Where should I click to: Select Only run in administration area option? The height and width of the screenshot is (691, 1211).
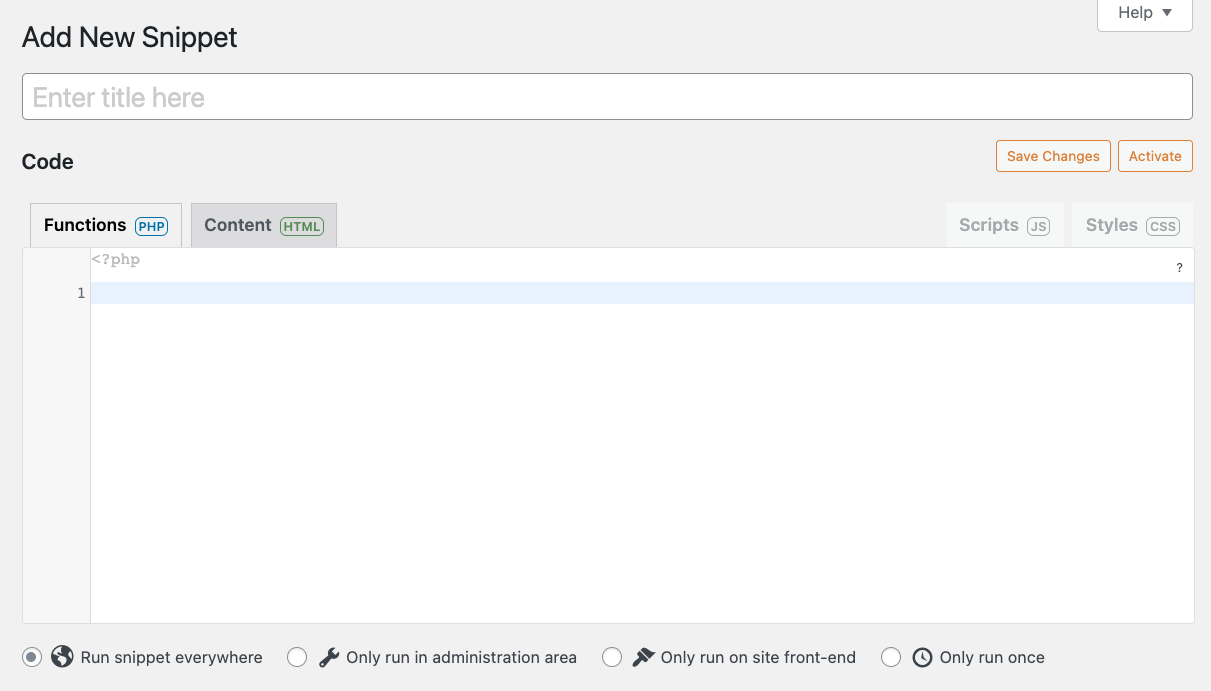[297, 657]
